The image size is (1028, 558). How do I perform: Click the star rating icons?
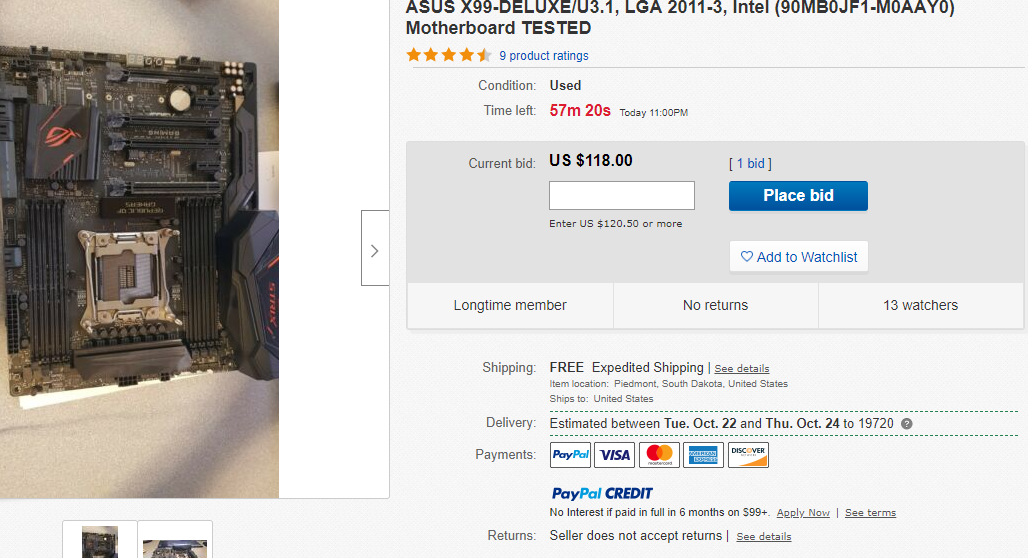(x=449, y=56)
